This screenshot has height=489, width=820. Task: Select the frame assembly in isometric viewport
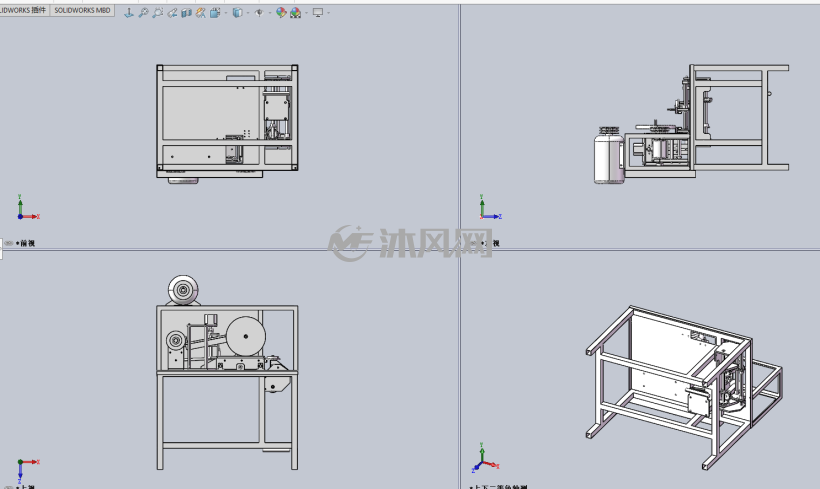click(x=685, y=387)
